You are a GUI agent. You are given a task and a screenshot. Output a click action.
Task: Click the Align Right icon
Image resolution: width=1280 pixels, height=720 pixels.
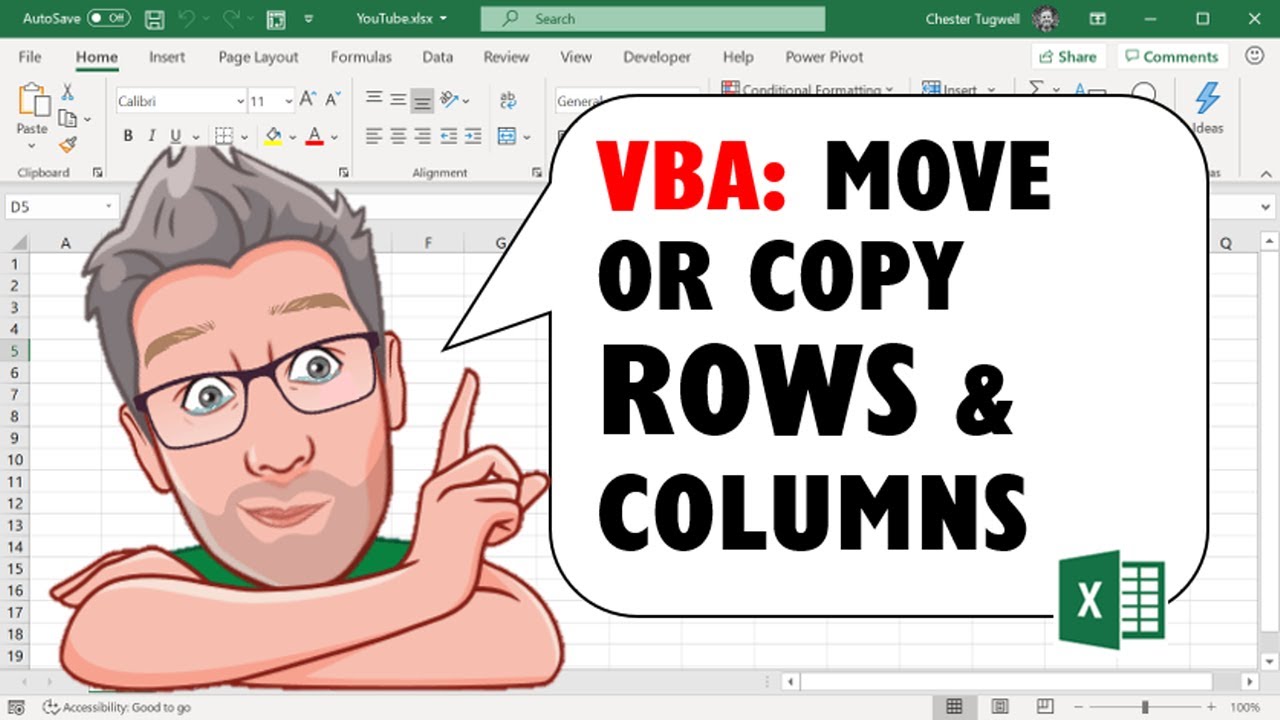(423, 136)
